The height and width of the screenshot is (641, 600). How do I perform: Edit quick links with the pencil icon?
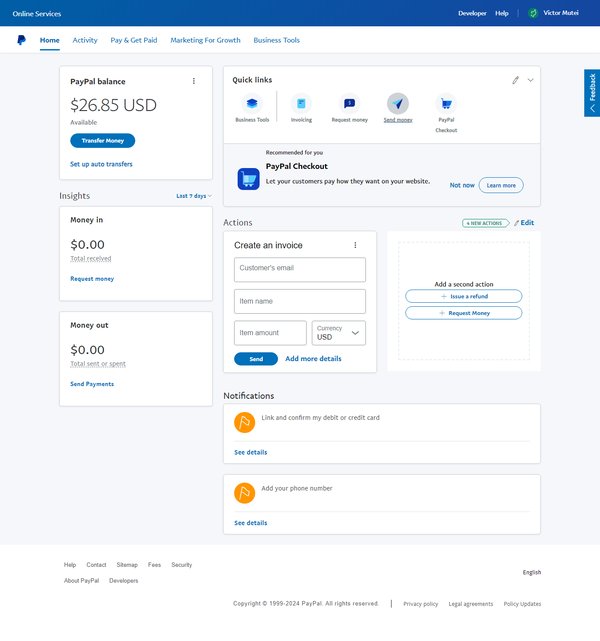coord(515,80)
